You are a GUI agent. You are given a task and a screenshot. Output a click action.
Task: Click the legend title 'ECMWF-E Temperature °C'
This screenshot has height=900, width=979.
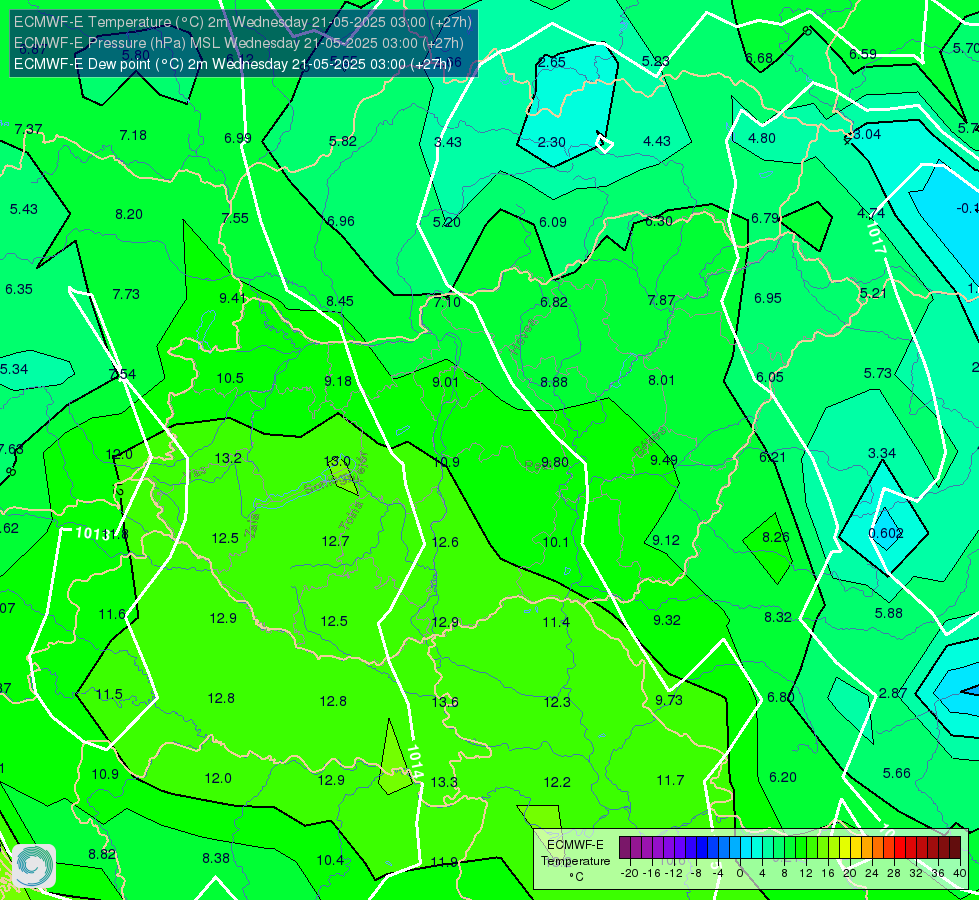coord(575,861)
